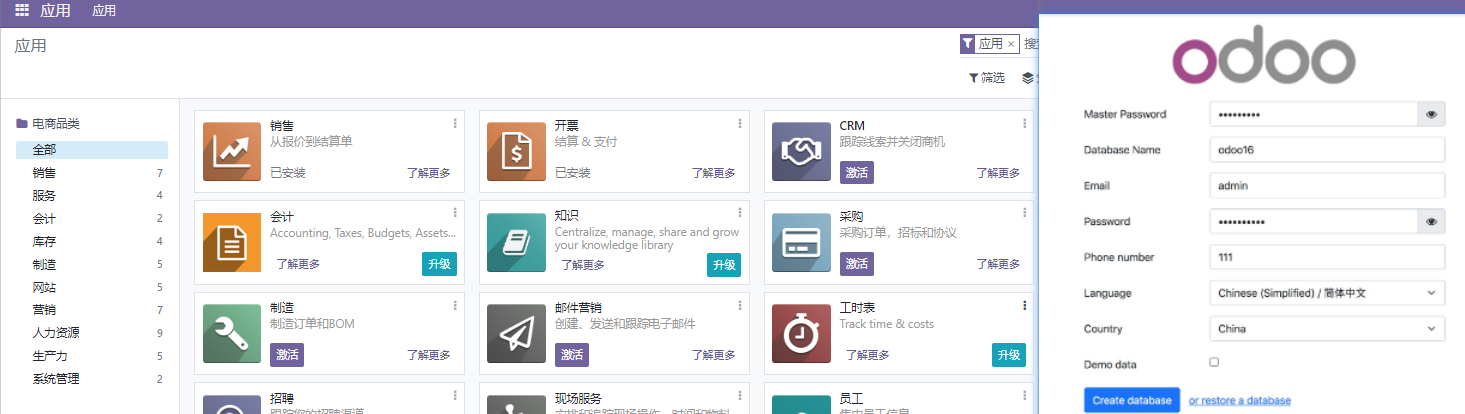Open the 制造 wrench icon
The image size is (1465, 414).
point(232,334)
